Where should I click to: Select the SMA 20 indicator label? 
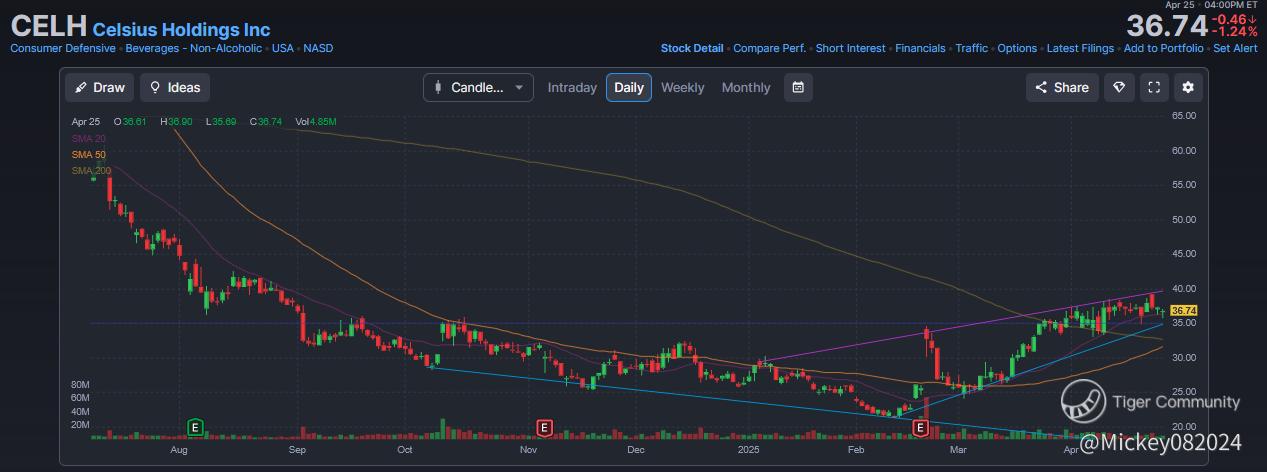(88, 138)
